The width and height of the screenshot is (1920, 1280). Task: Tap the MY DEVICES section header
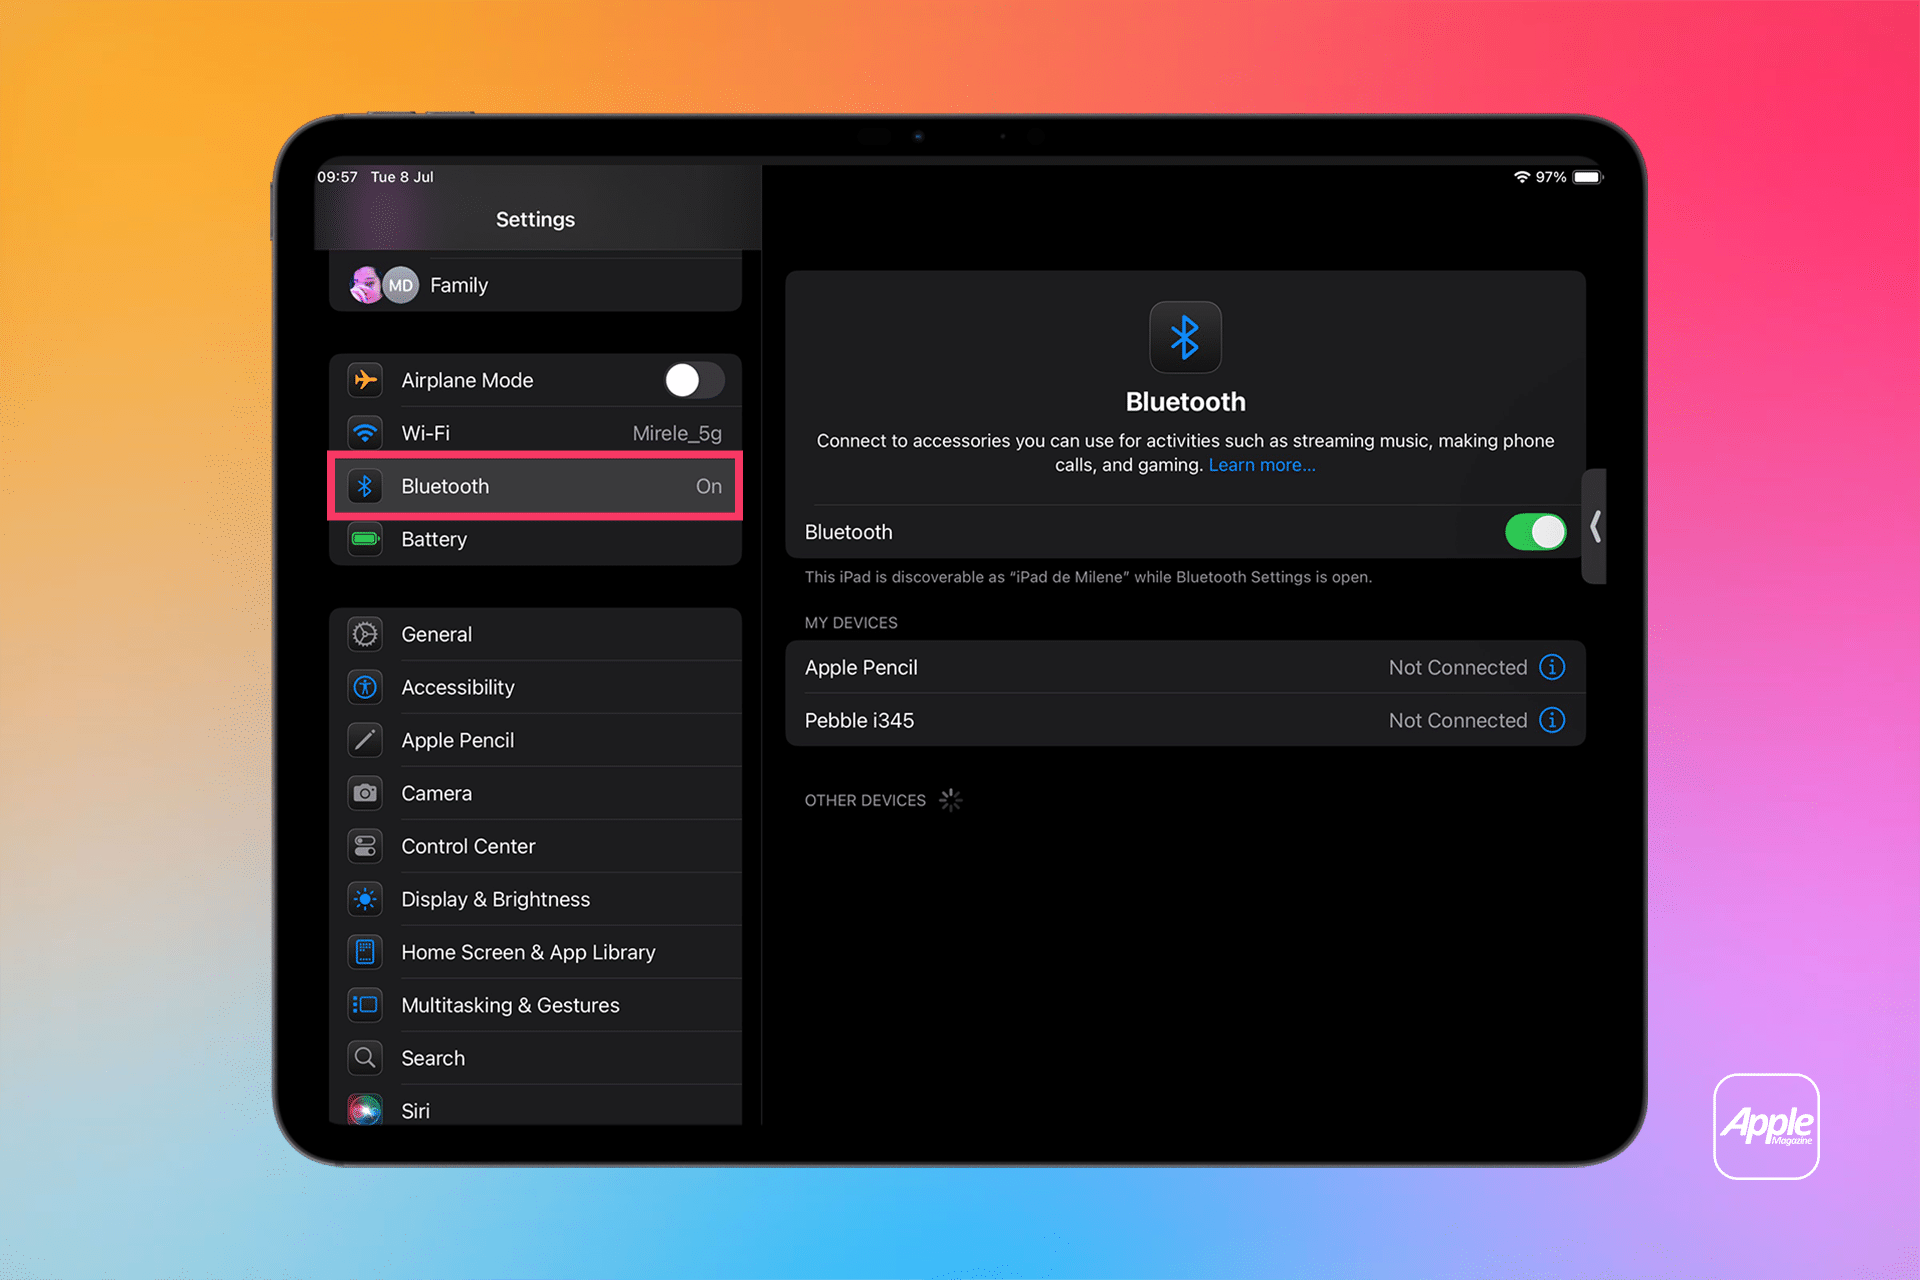pos(851,623)
